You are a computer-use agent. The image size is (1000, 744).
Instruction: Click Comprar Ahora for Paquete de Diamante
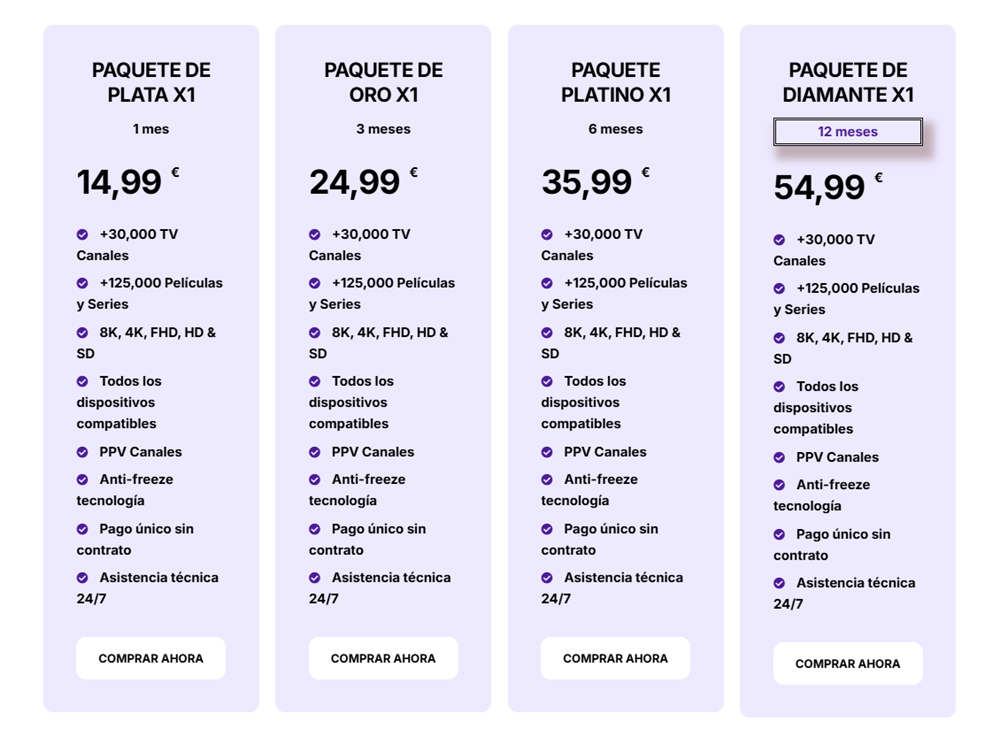tap(847, 663)
